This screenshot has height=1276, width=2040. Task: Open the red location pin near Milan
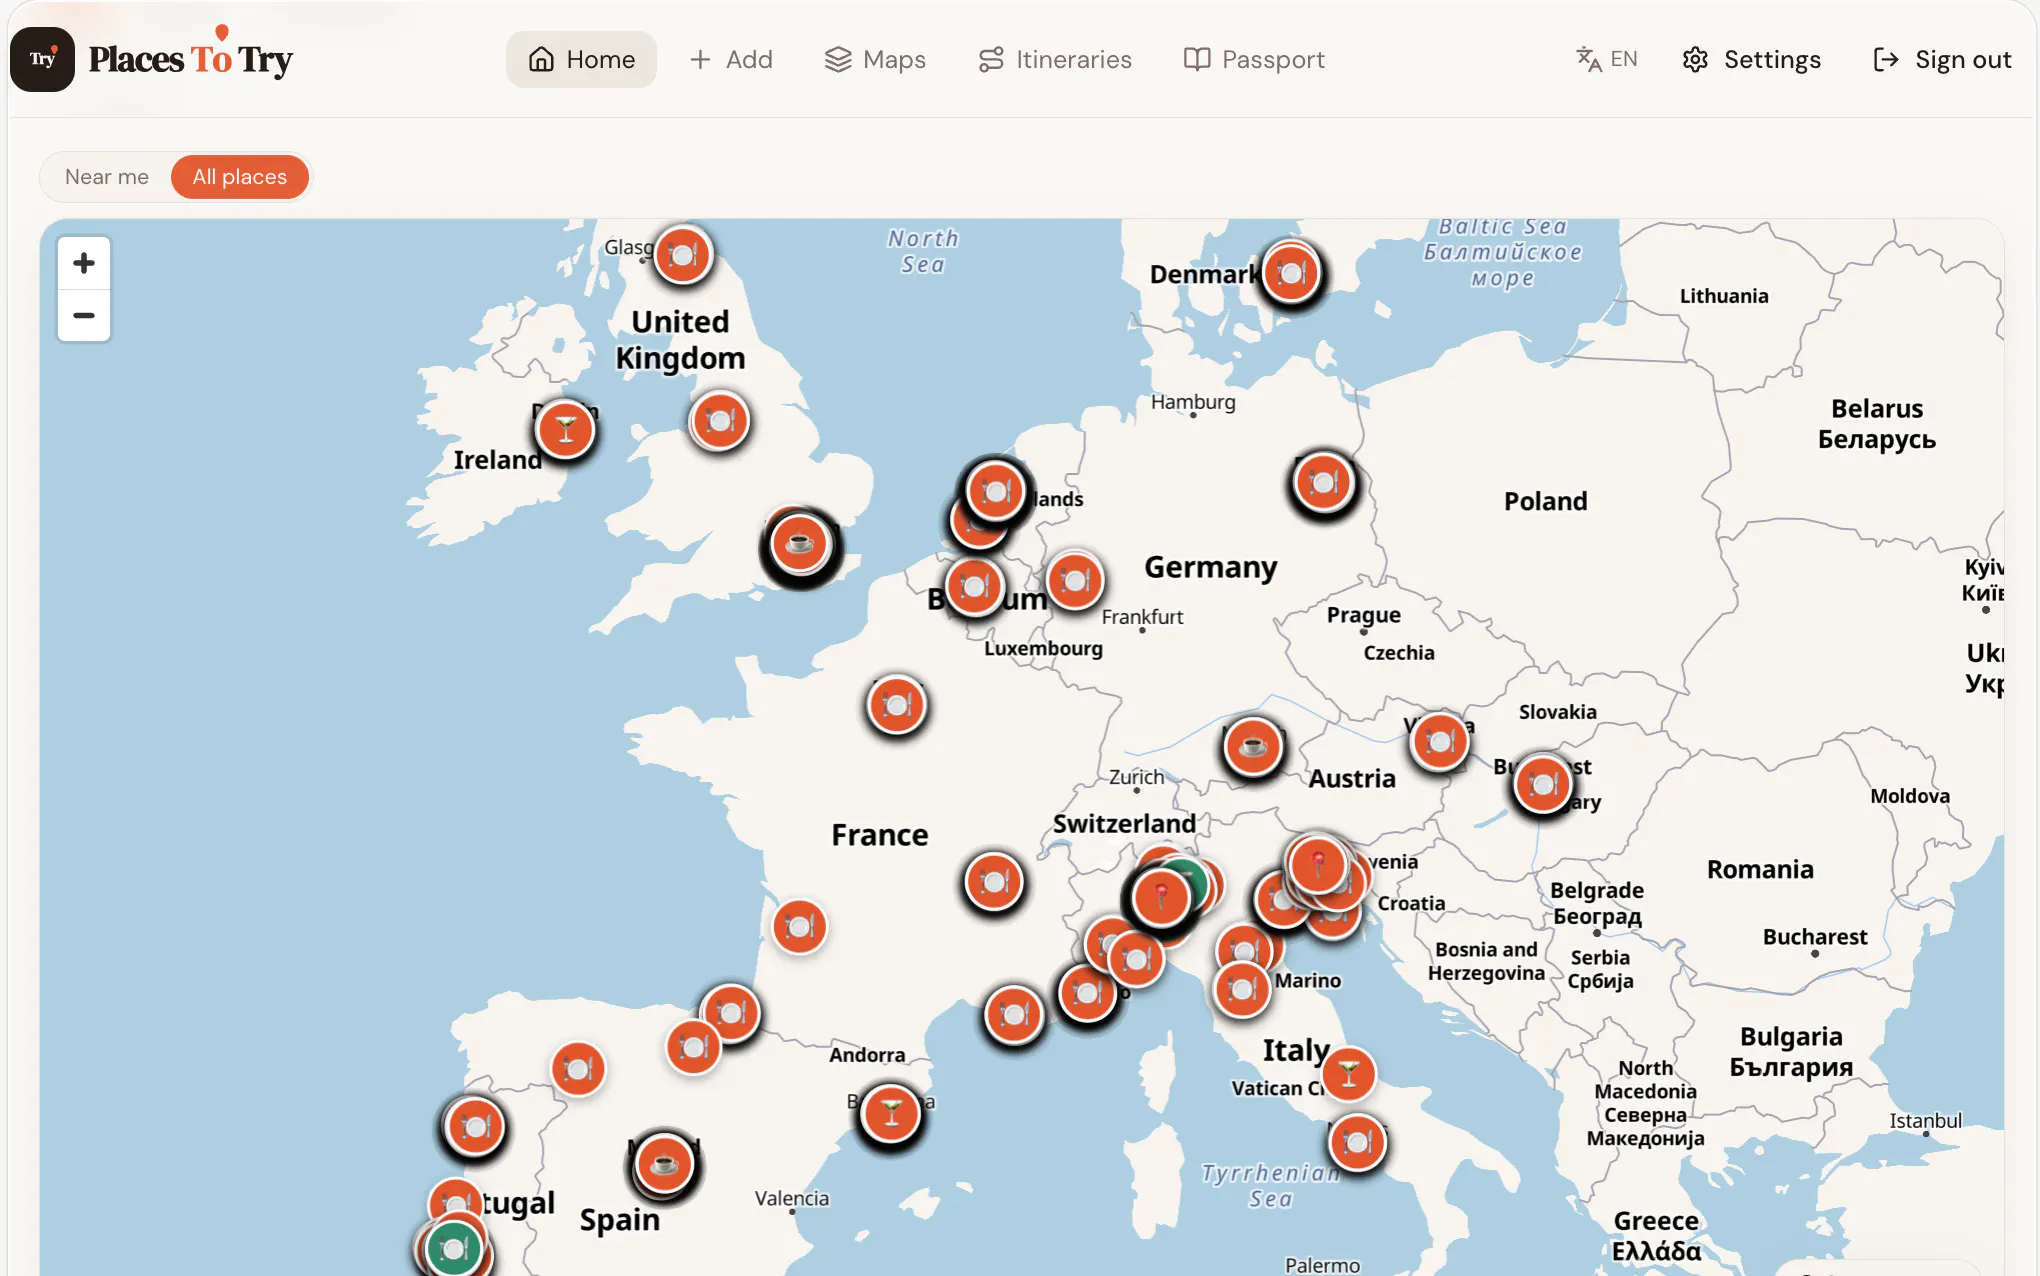(x=1161, y=896)
